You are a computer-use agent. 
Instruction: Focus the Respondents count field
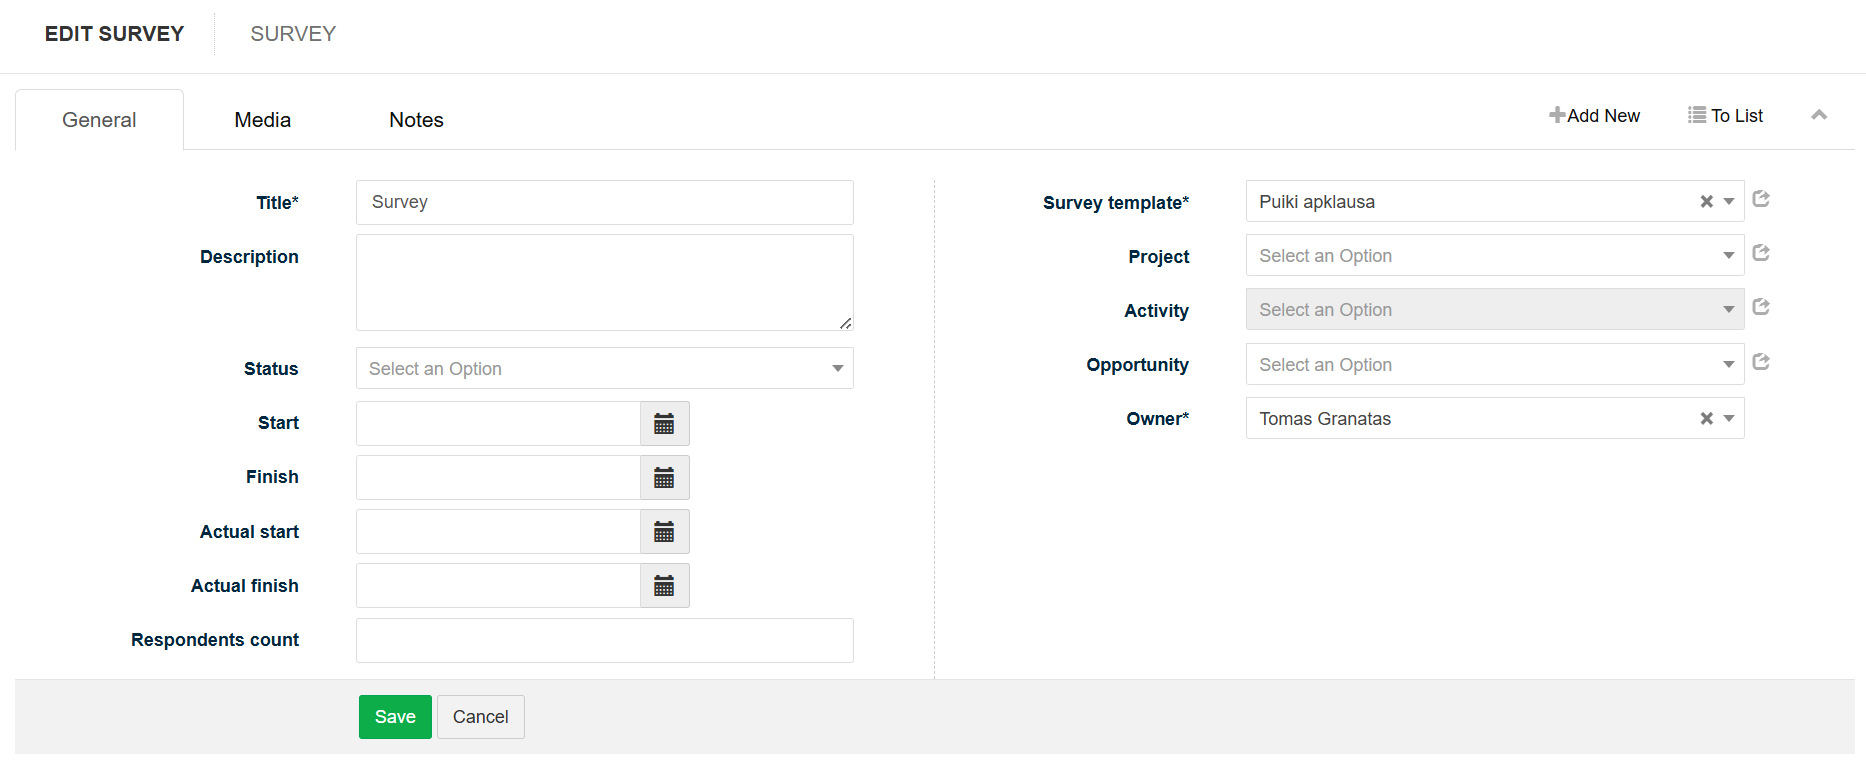(605, 641)
